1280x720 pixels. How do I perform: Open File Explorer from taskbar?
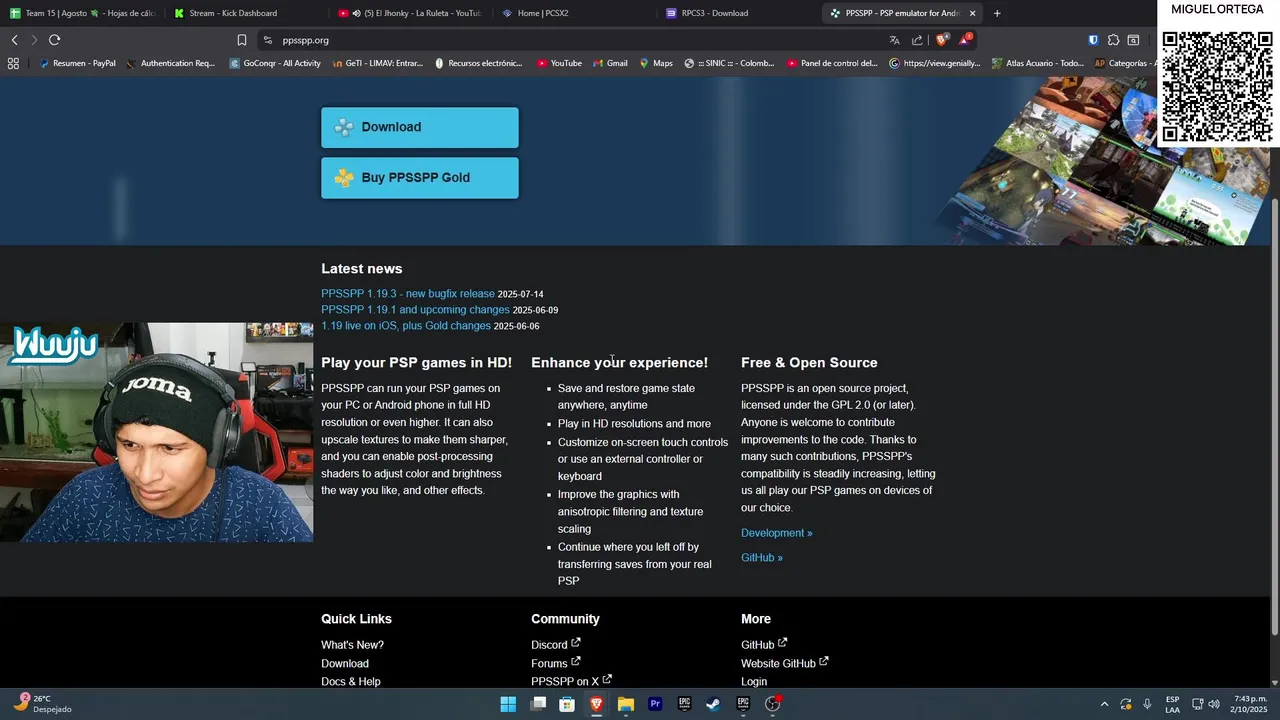click(626, 704)
